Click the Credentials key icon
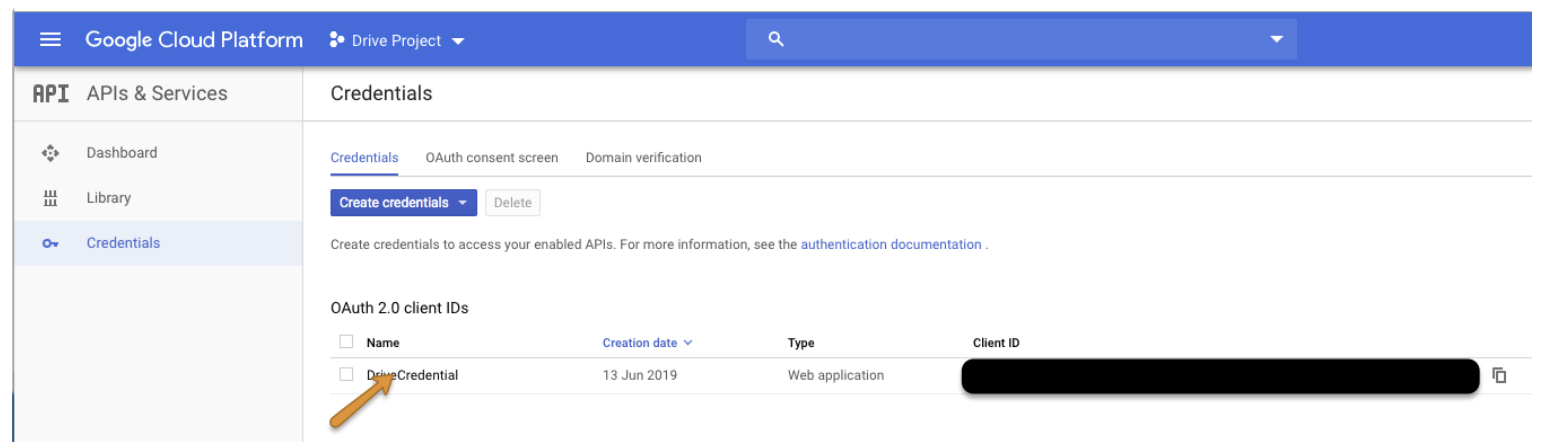1548x442 pixels. [x=50, y=244]
